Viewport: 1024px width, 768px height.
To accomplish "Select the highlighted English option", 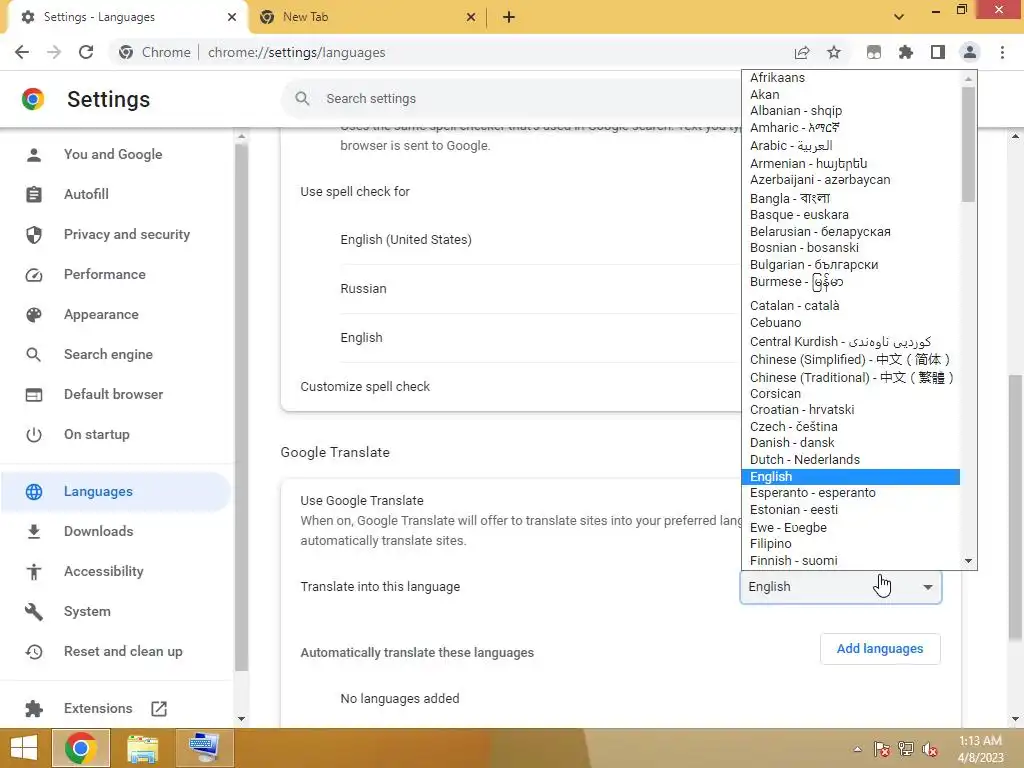I will click(850, 477).
